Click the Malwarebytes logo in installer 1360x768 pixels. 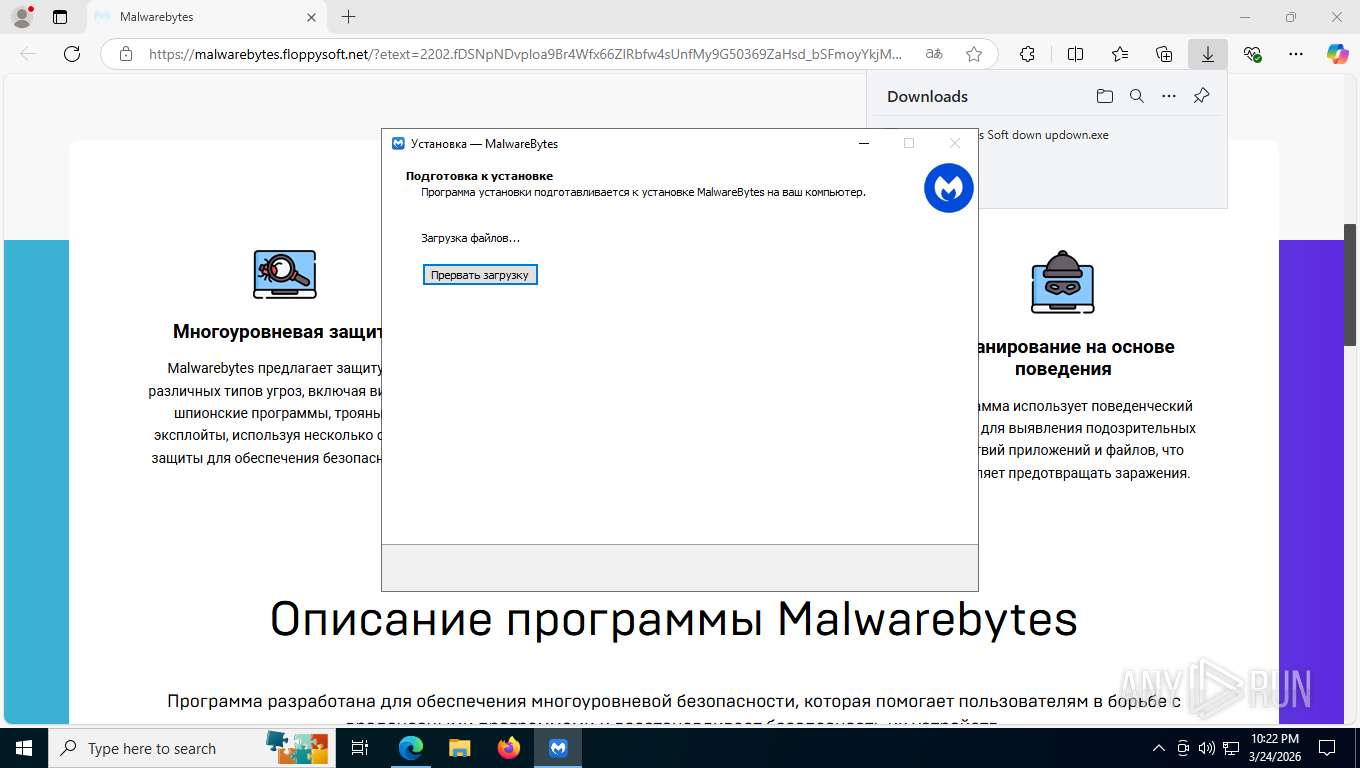(x=949, y=188)
